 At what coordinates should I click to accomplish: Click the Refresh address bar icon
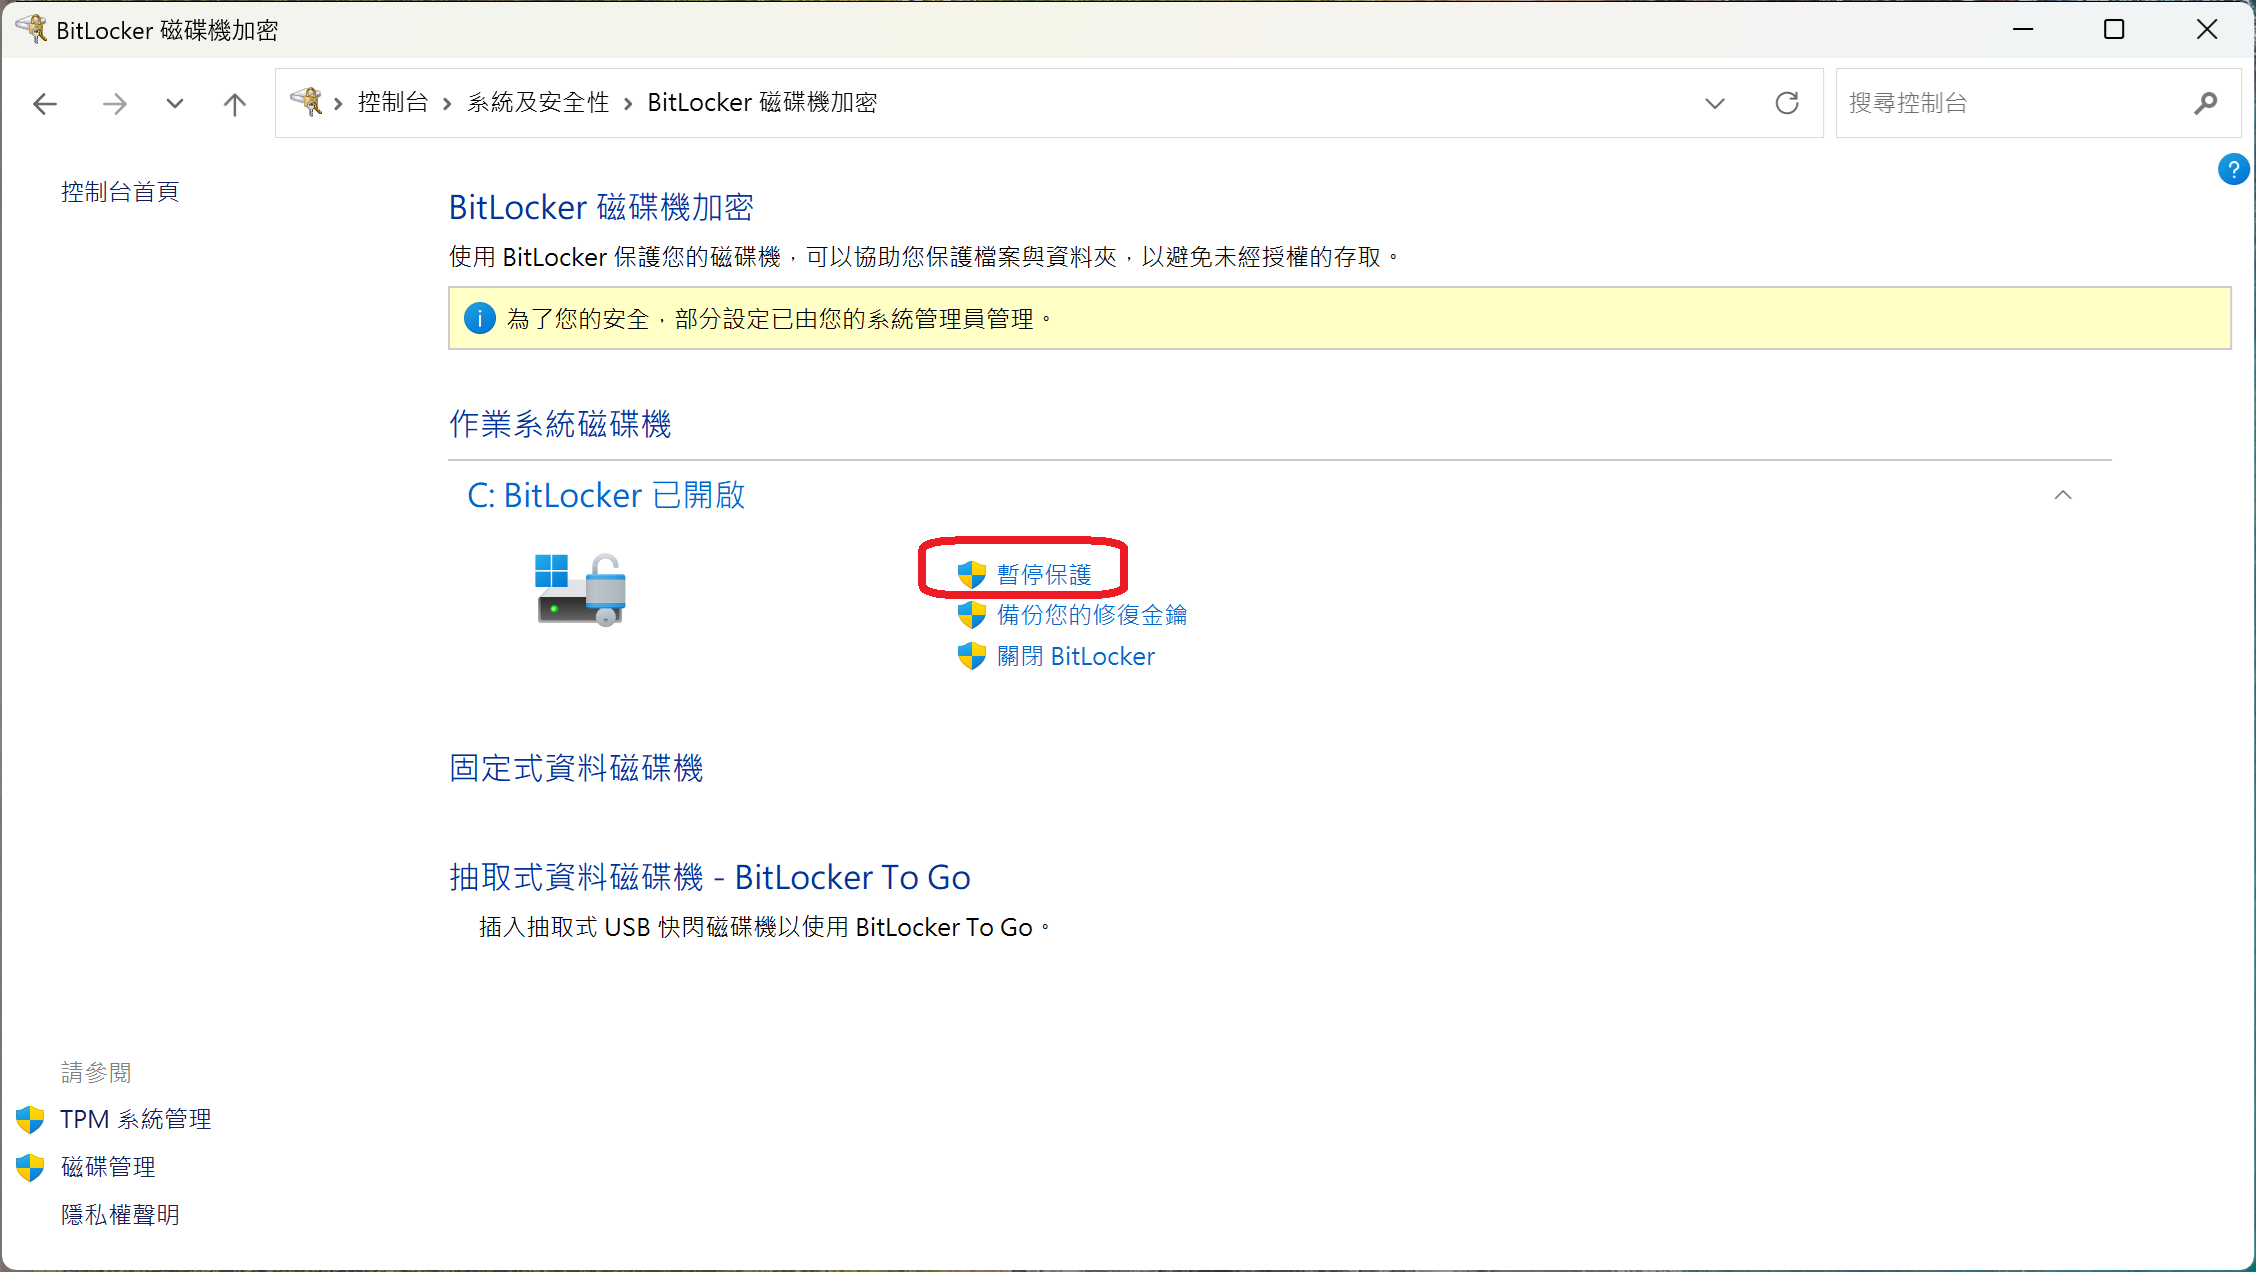pos(1787,103)
